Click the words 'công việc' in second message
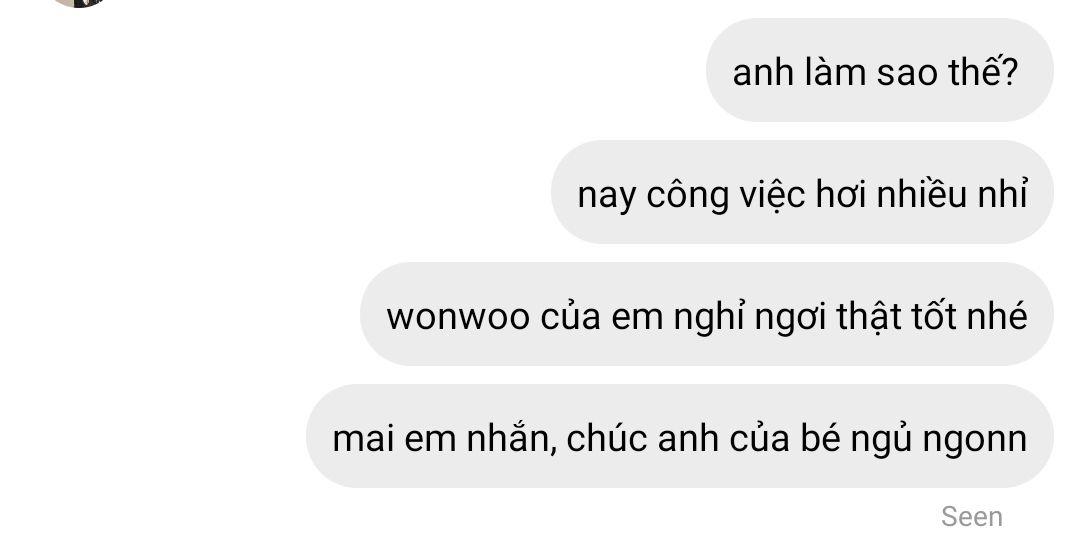The height and width of the screenshot is (543, 1080). pos(725,194)
